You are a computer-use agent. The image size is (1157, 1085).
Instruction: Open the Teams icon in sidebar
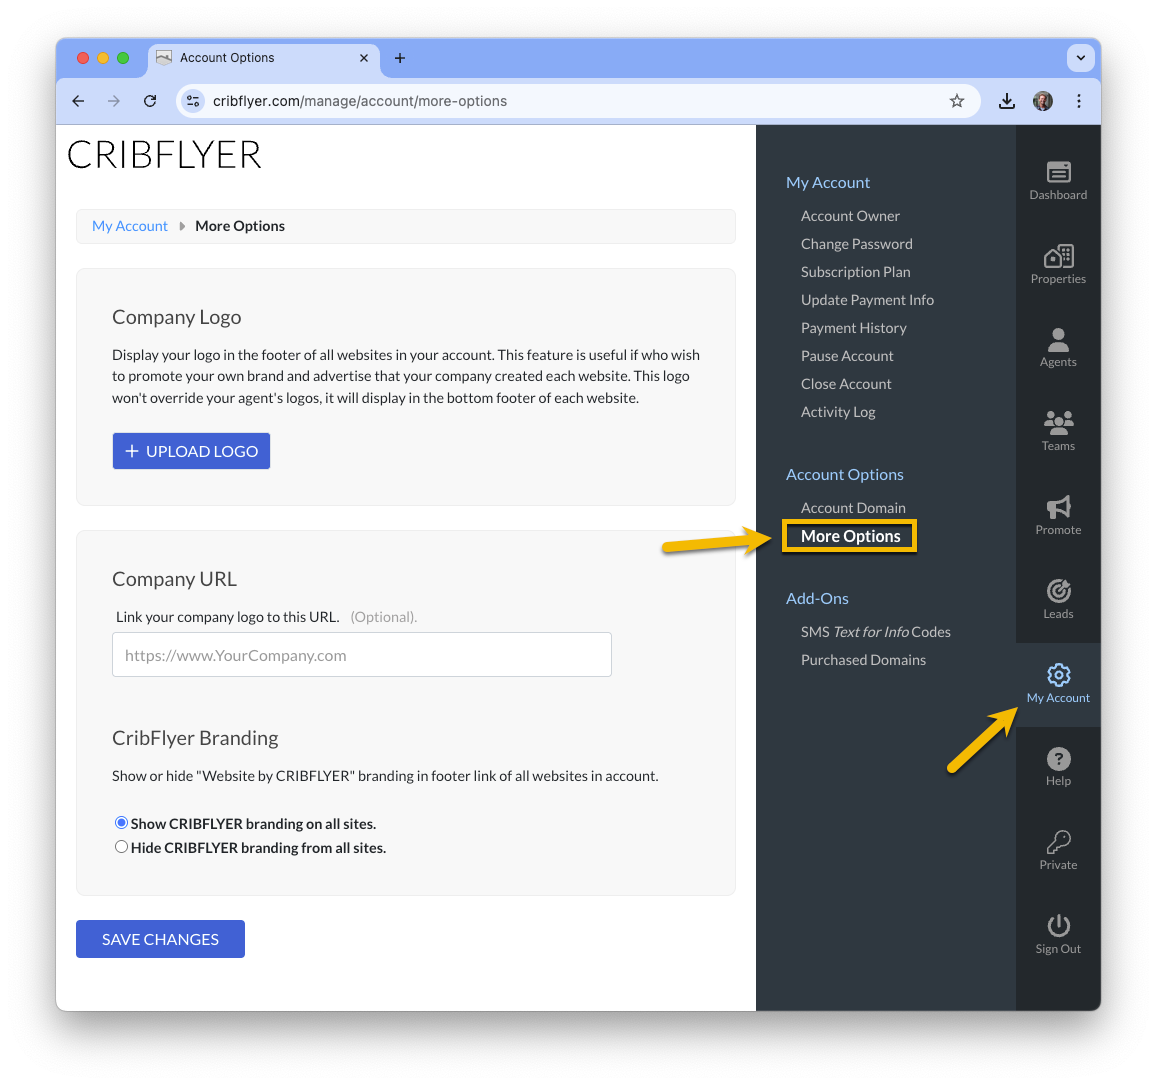[1058, 423]
